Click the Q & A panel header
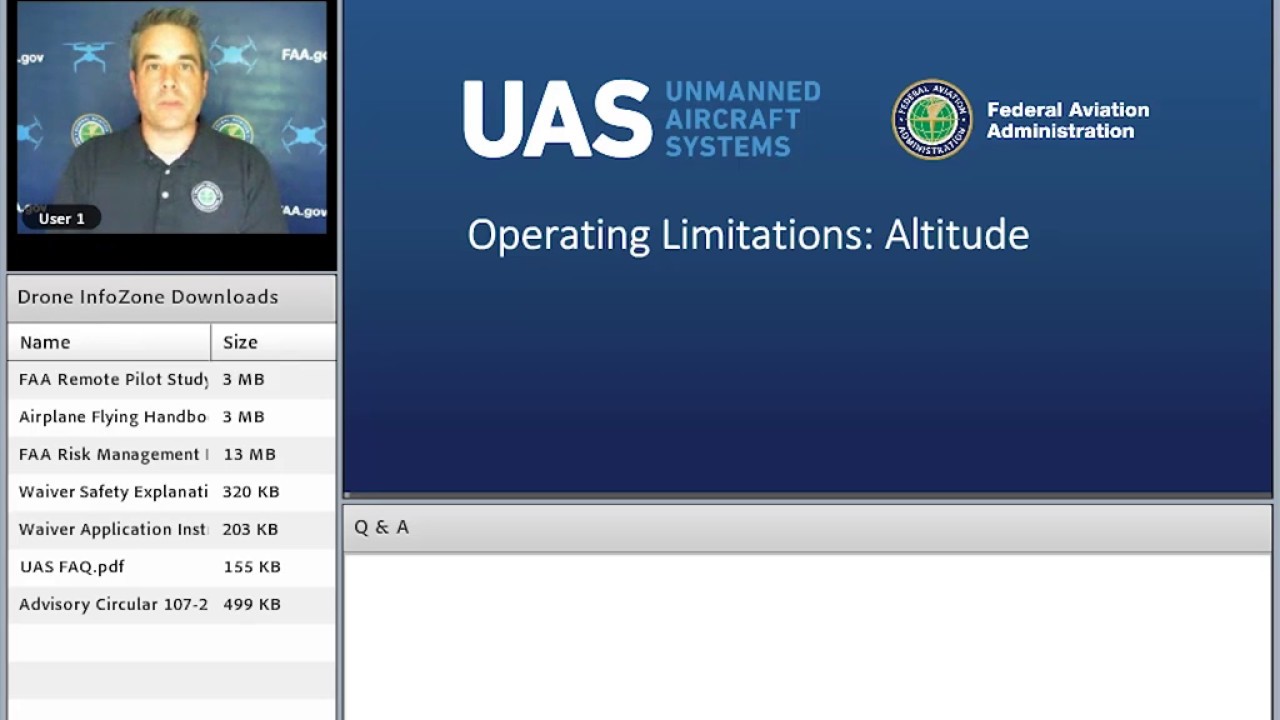 pos(808,528)
